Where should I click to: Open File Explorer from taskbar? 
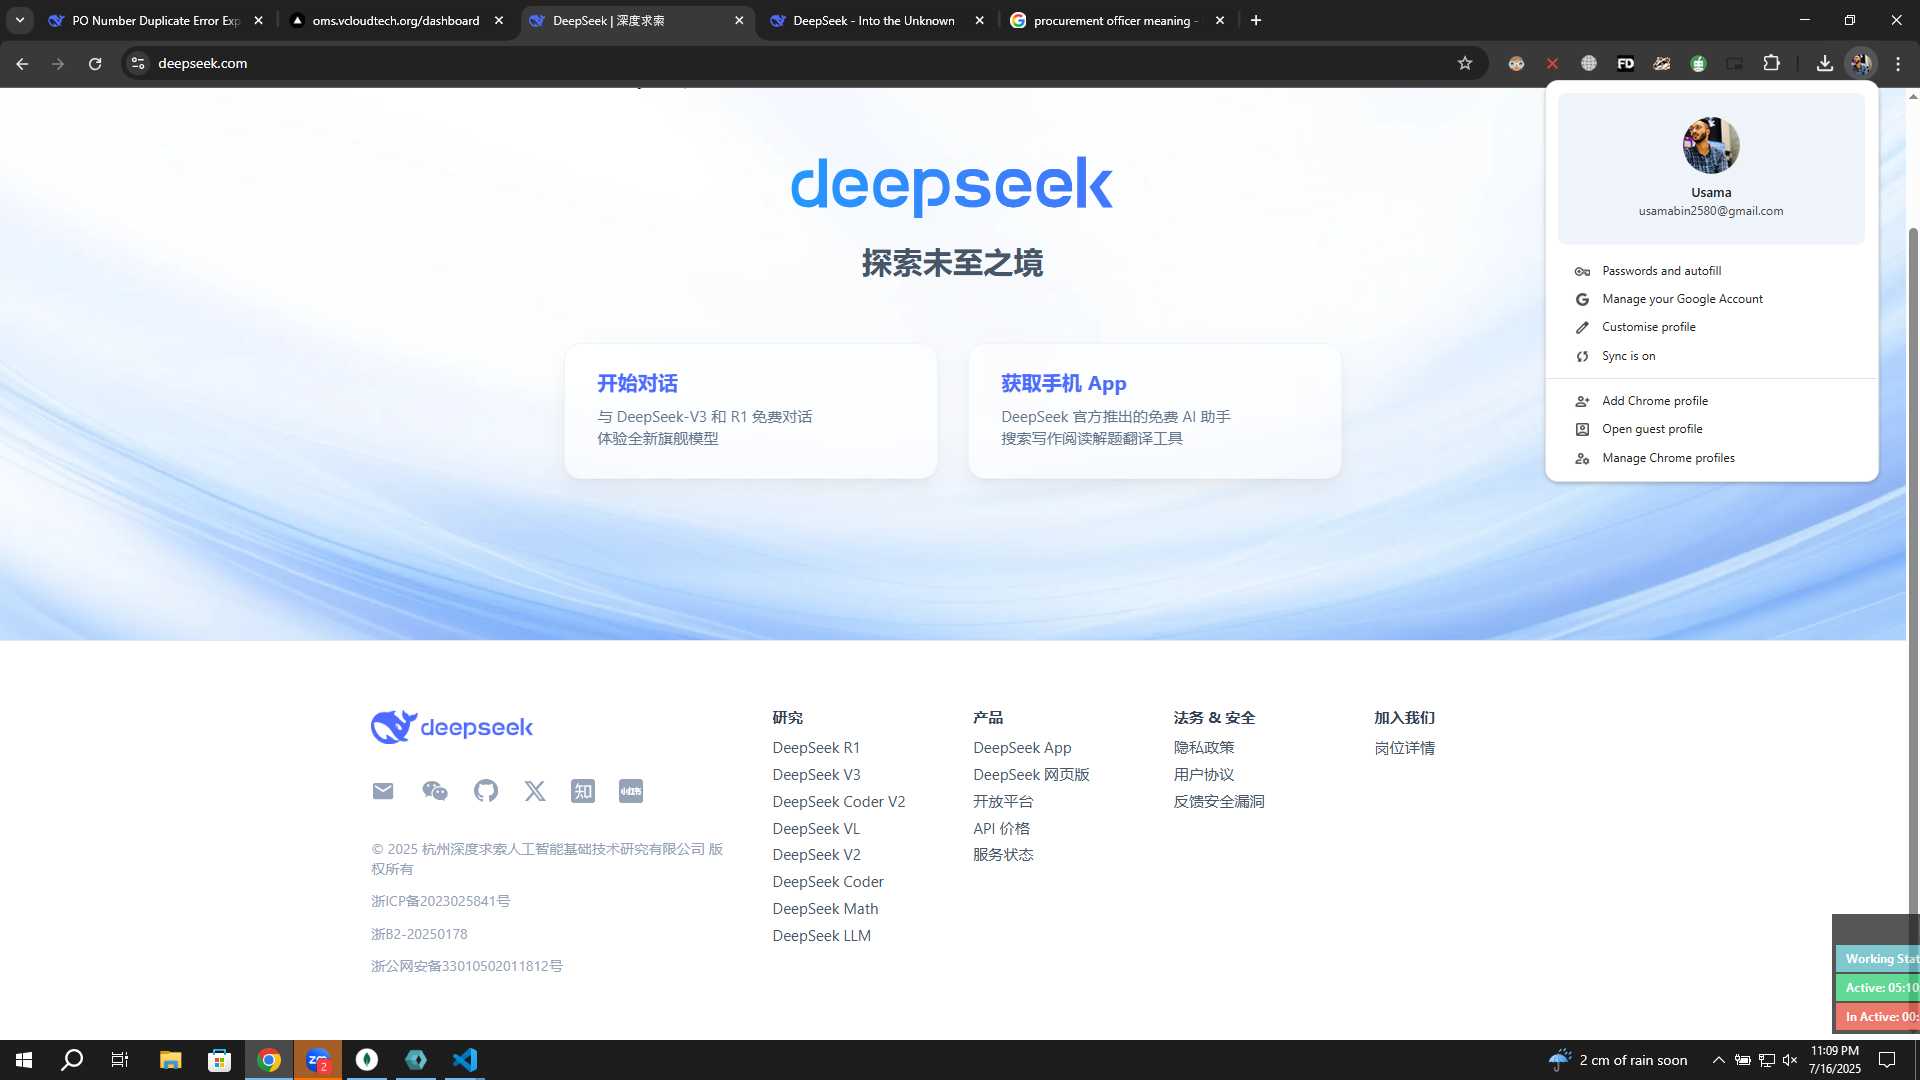(x=170, y=1060)
